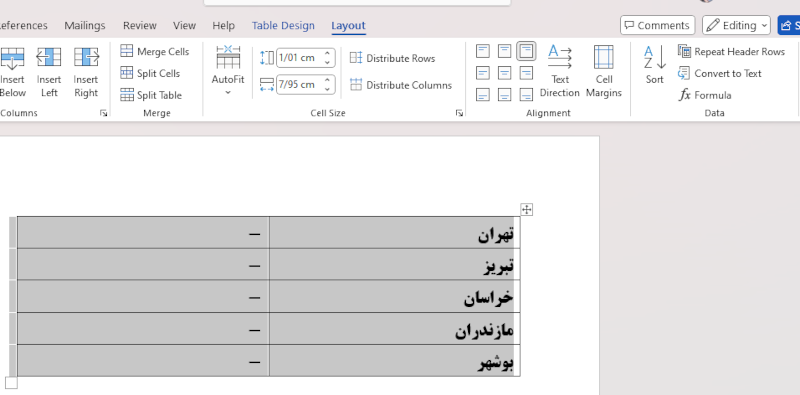Click the Comments button

click(x=658, y=25)
